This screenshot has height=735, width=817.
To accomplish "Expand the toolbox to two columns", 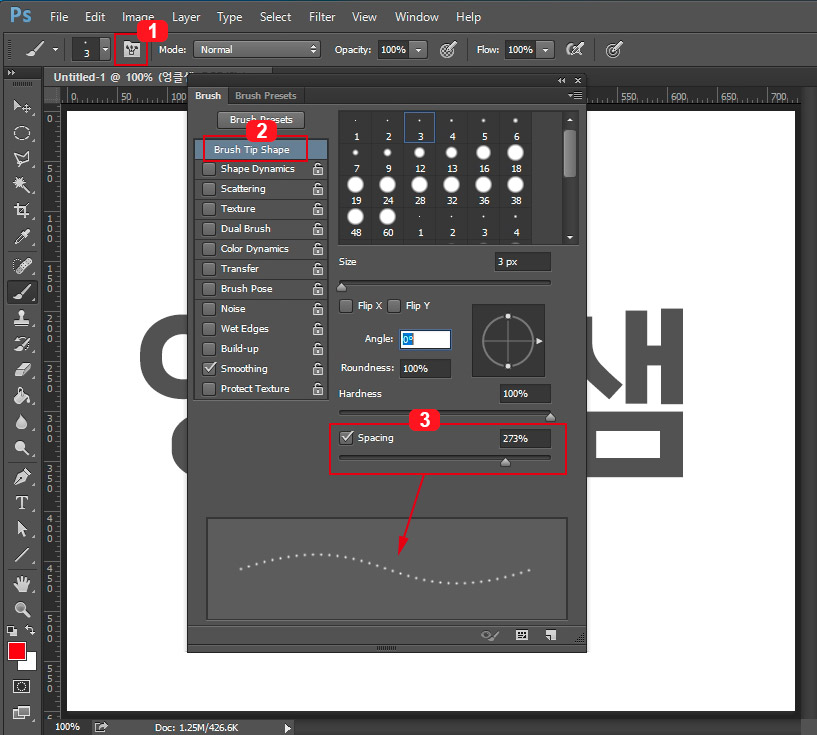I will click(x=10, y=72).
